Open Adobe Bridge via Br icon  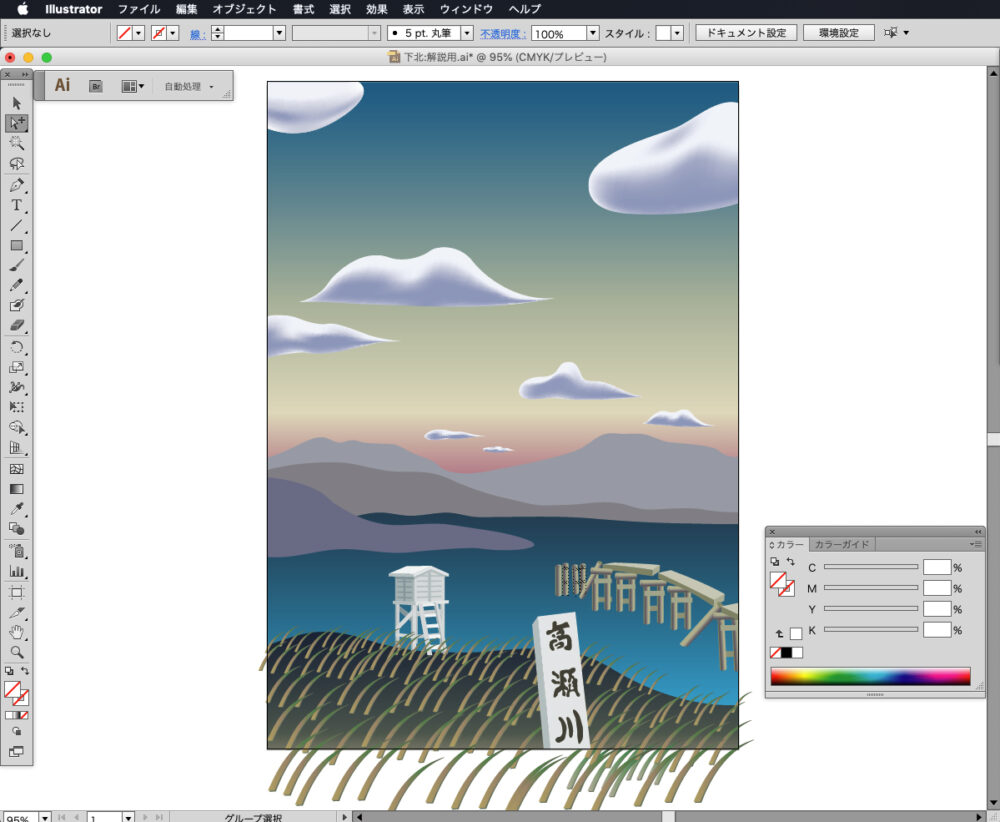pyautogui.click(x=96, y=87)
